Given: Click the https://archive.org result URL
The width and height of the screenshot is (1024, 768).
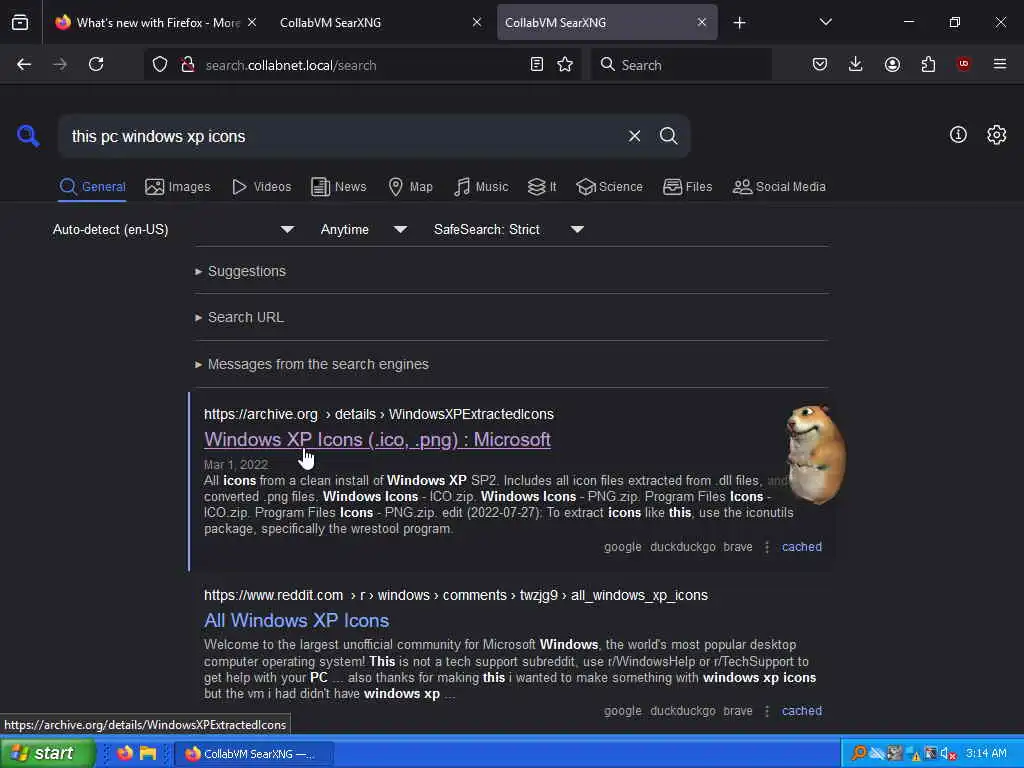Looking at the screenshot, I should click(x=379, y=415).
